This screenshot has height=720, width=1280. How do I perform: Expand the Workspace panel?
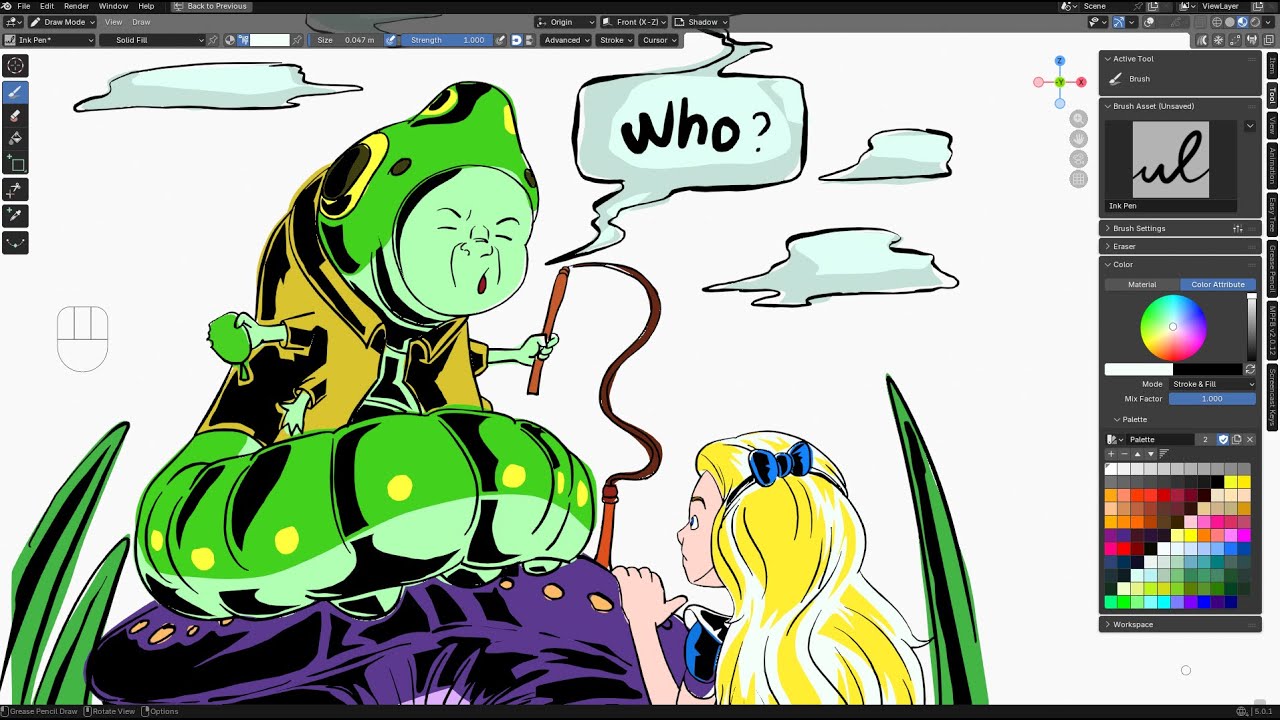[1179, 624]
